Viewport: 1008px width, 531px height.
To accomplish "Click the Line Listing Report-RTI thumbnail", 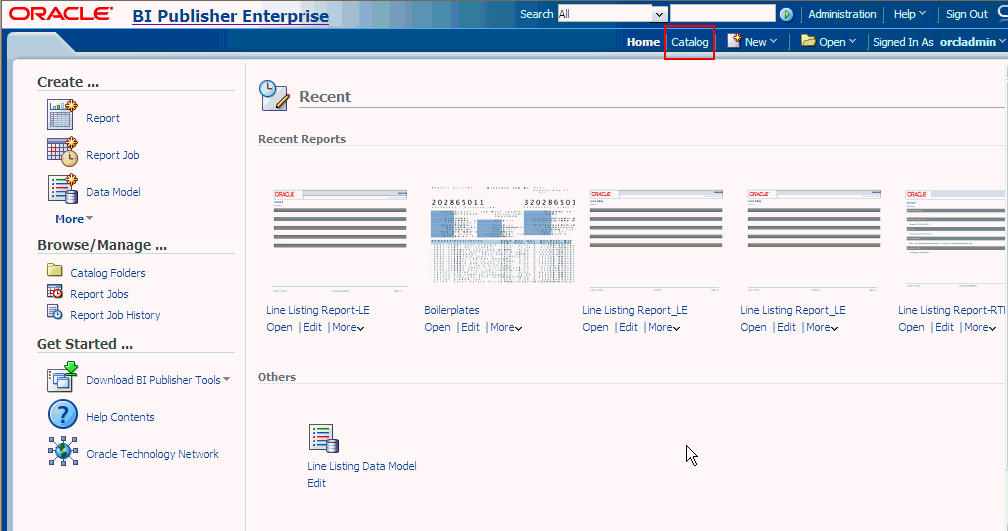I will click(954, 238).
